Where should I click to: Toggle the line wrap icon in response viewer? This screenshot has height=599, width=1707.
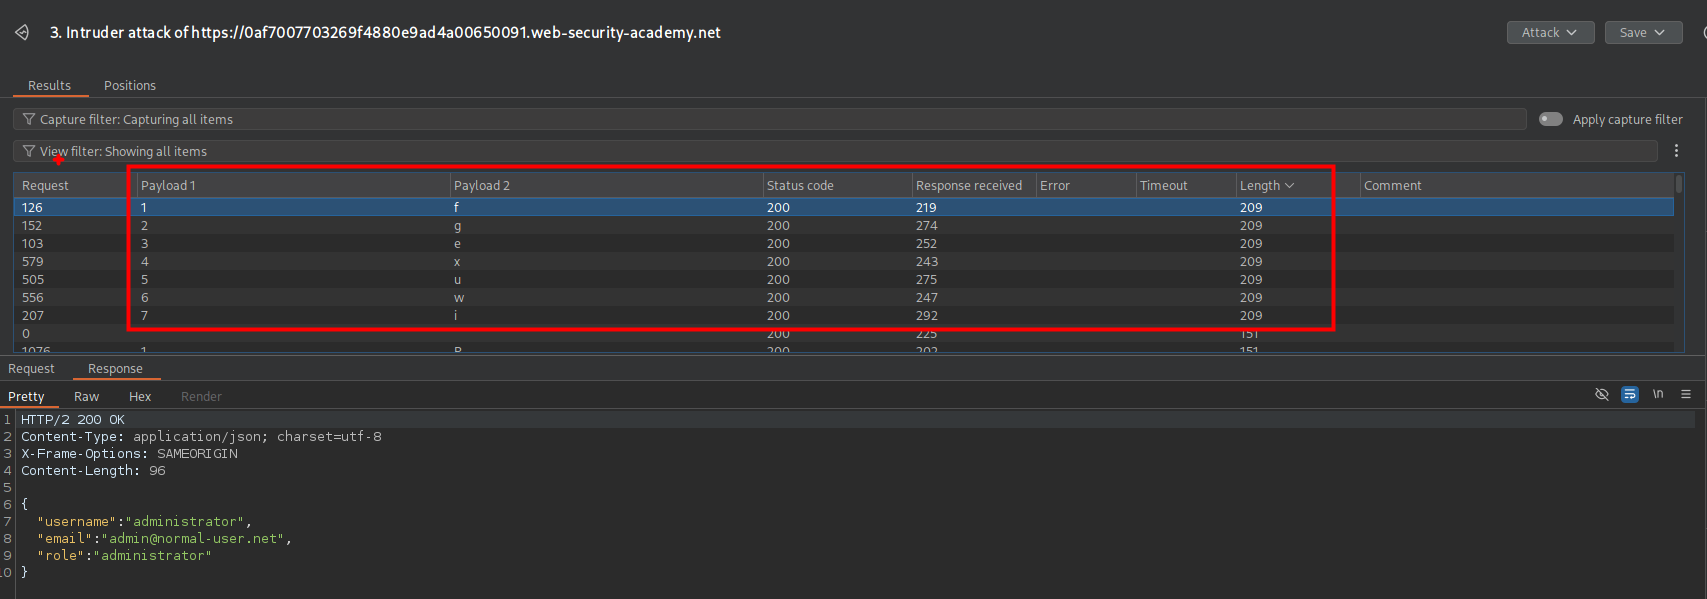point(1630,394)
